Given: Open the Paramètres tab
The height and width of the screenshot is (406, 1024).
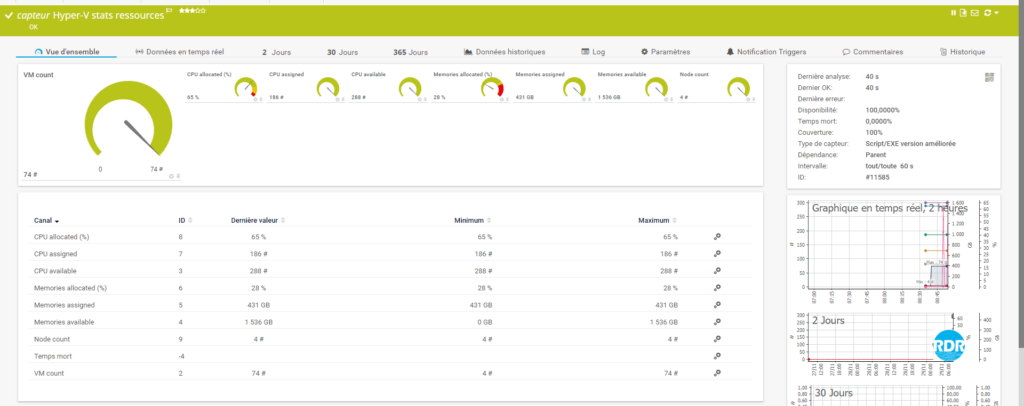Looking at the screenshot, I should coord(665,52).
